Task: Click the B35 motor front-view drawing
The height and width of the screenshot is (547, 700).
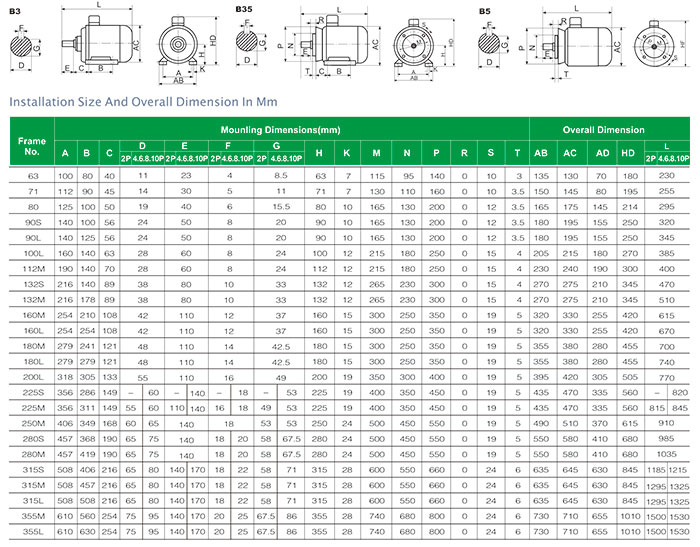Action: point(423,49)
